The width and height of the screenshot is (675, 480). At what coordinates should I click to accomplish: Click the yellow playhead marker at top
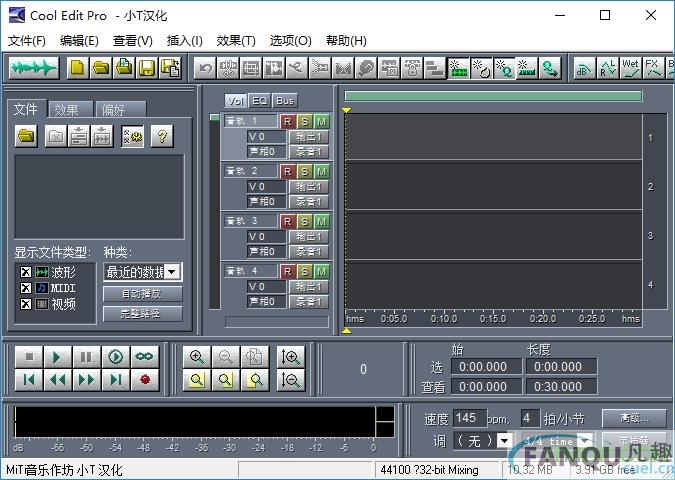[346, 110]
